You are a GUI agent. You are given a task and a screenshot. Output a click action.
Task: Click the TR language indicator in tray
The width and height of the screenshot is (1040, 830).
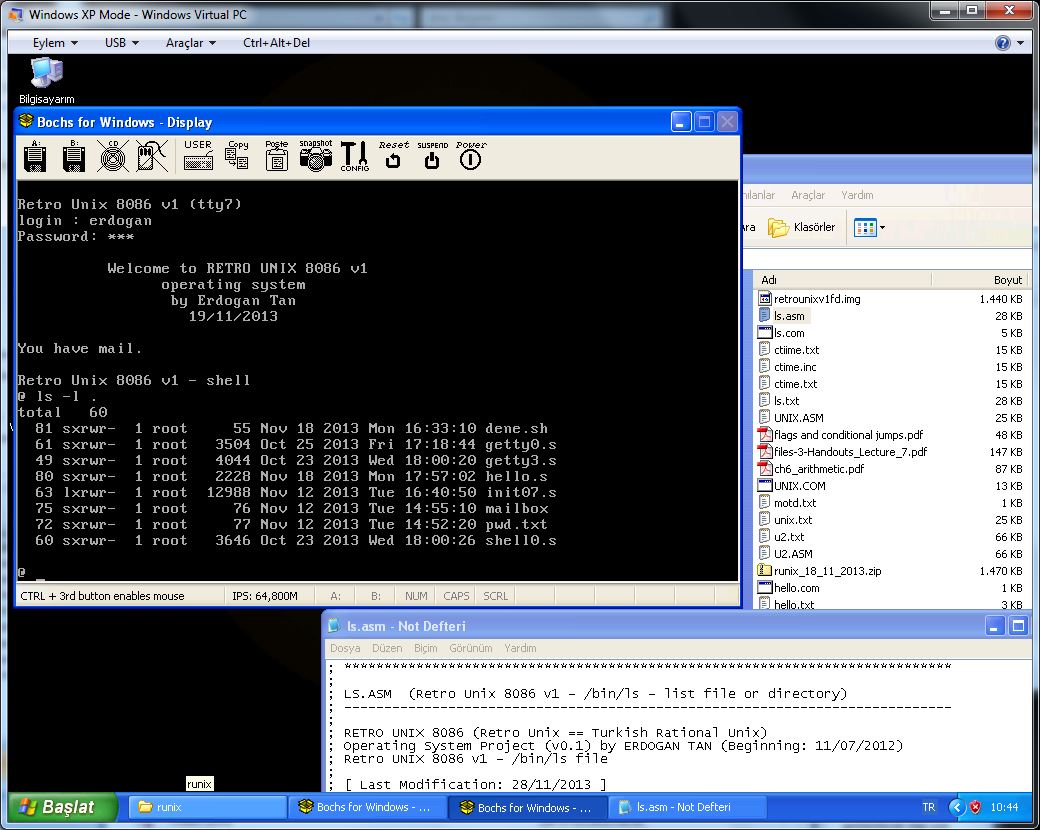point(928,807)
